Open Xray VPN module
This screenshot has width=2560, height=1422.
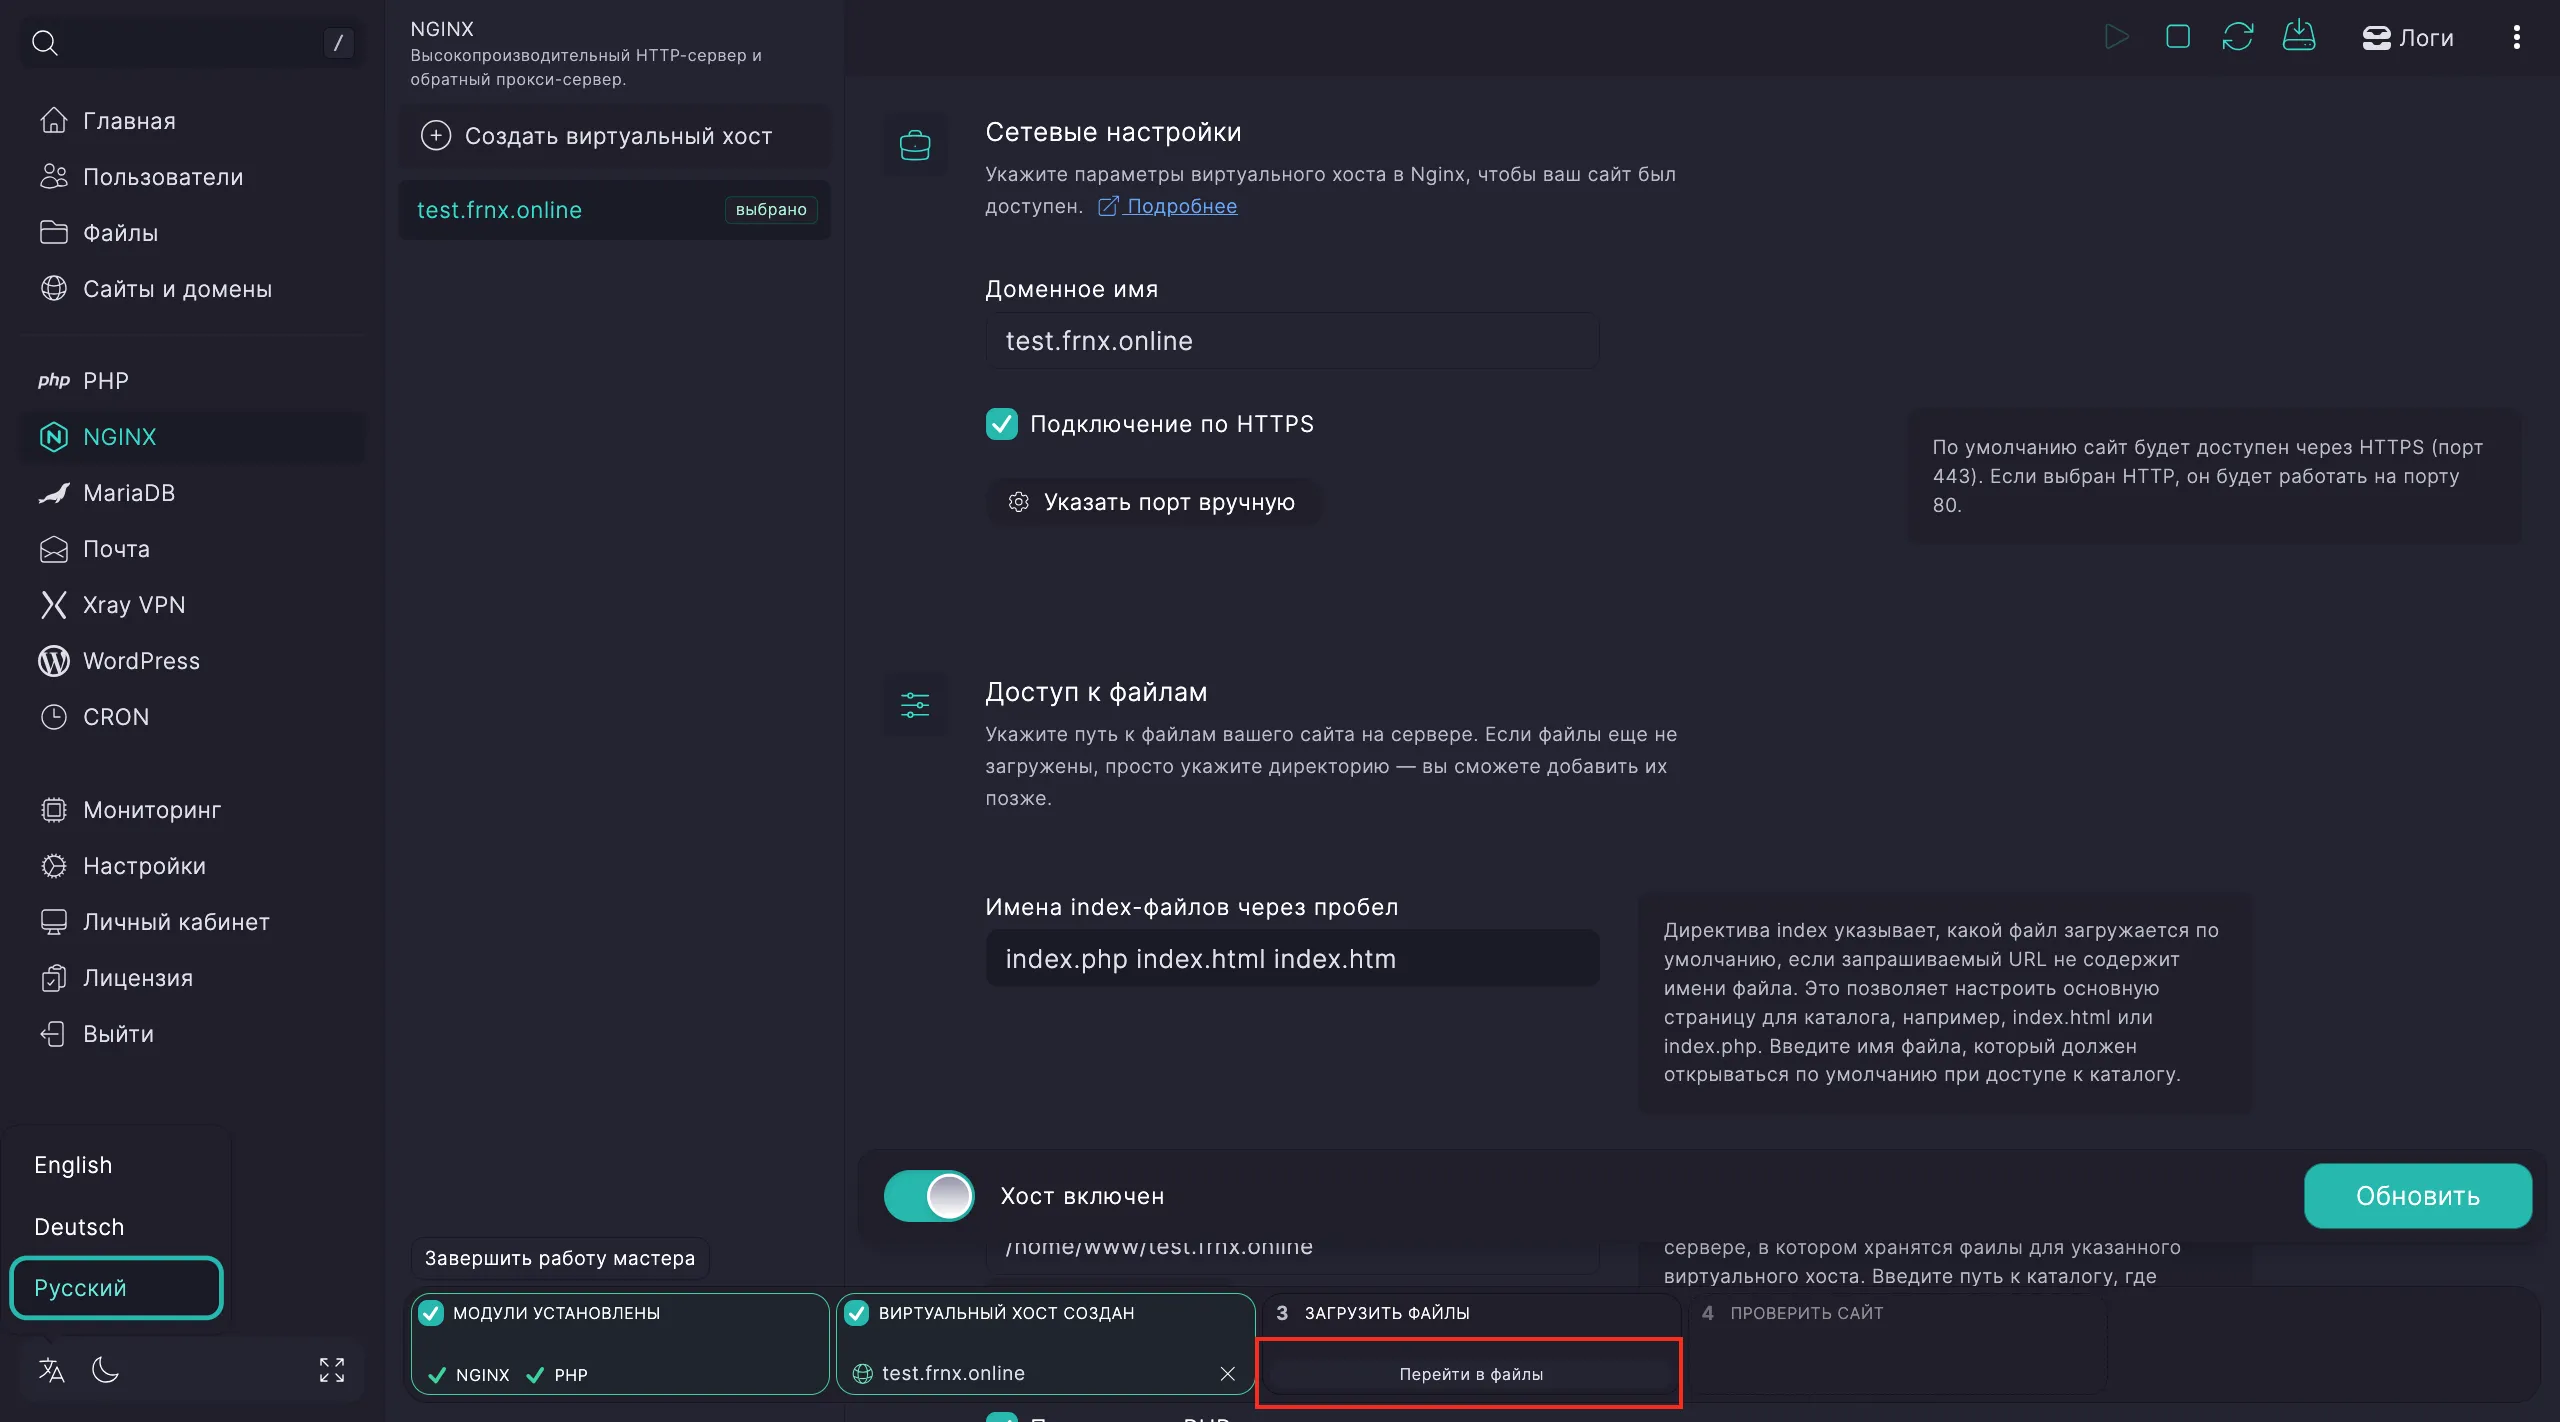pos(194,605)
